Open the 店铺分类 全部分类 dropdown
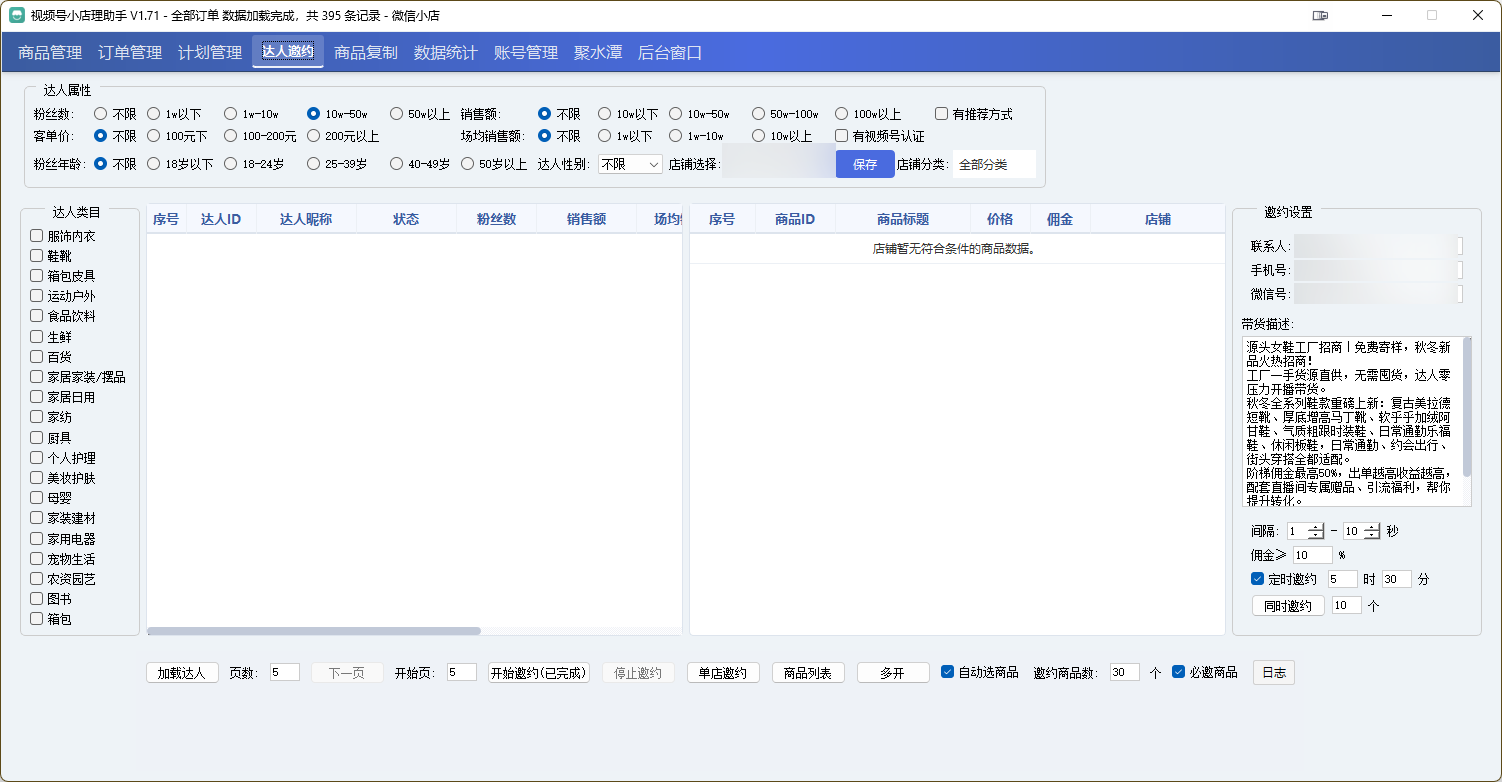1502x782 pixels. (994, 164)
